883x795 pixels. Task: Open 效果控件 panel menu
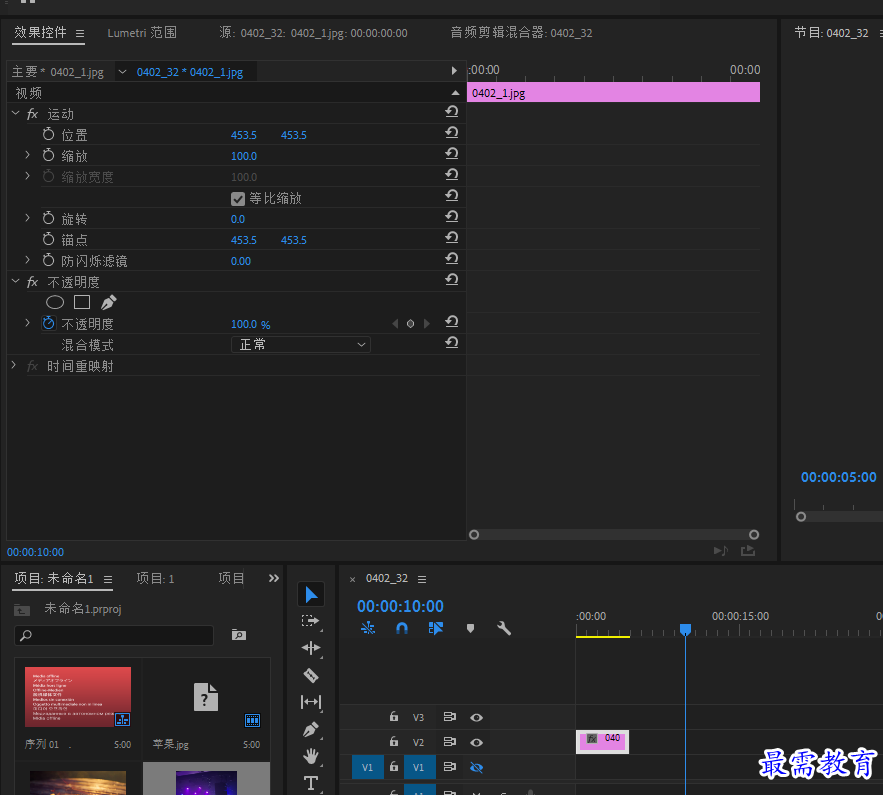(x=80, y=34)
